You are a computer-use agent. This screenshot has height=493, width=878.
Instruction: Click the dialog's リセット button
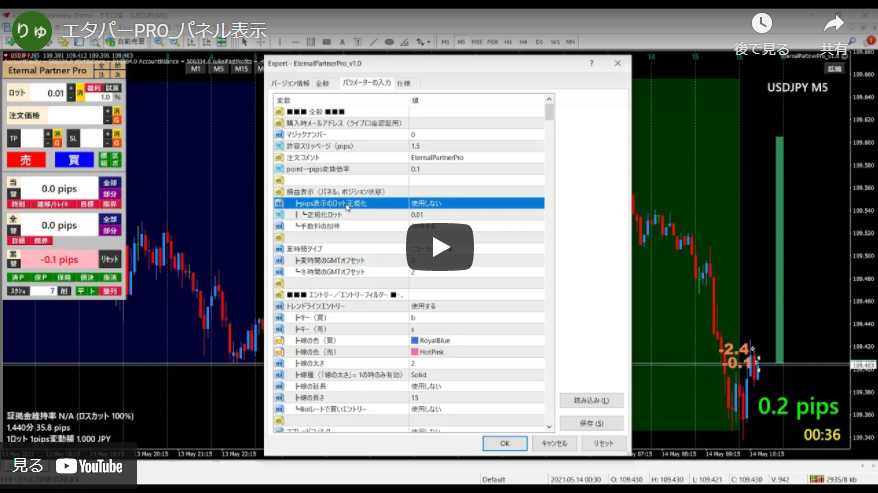click(x=603, y=443)
